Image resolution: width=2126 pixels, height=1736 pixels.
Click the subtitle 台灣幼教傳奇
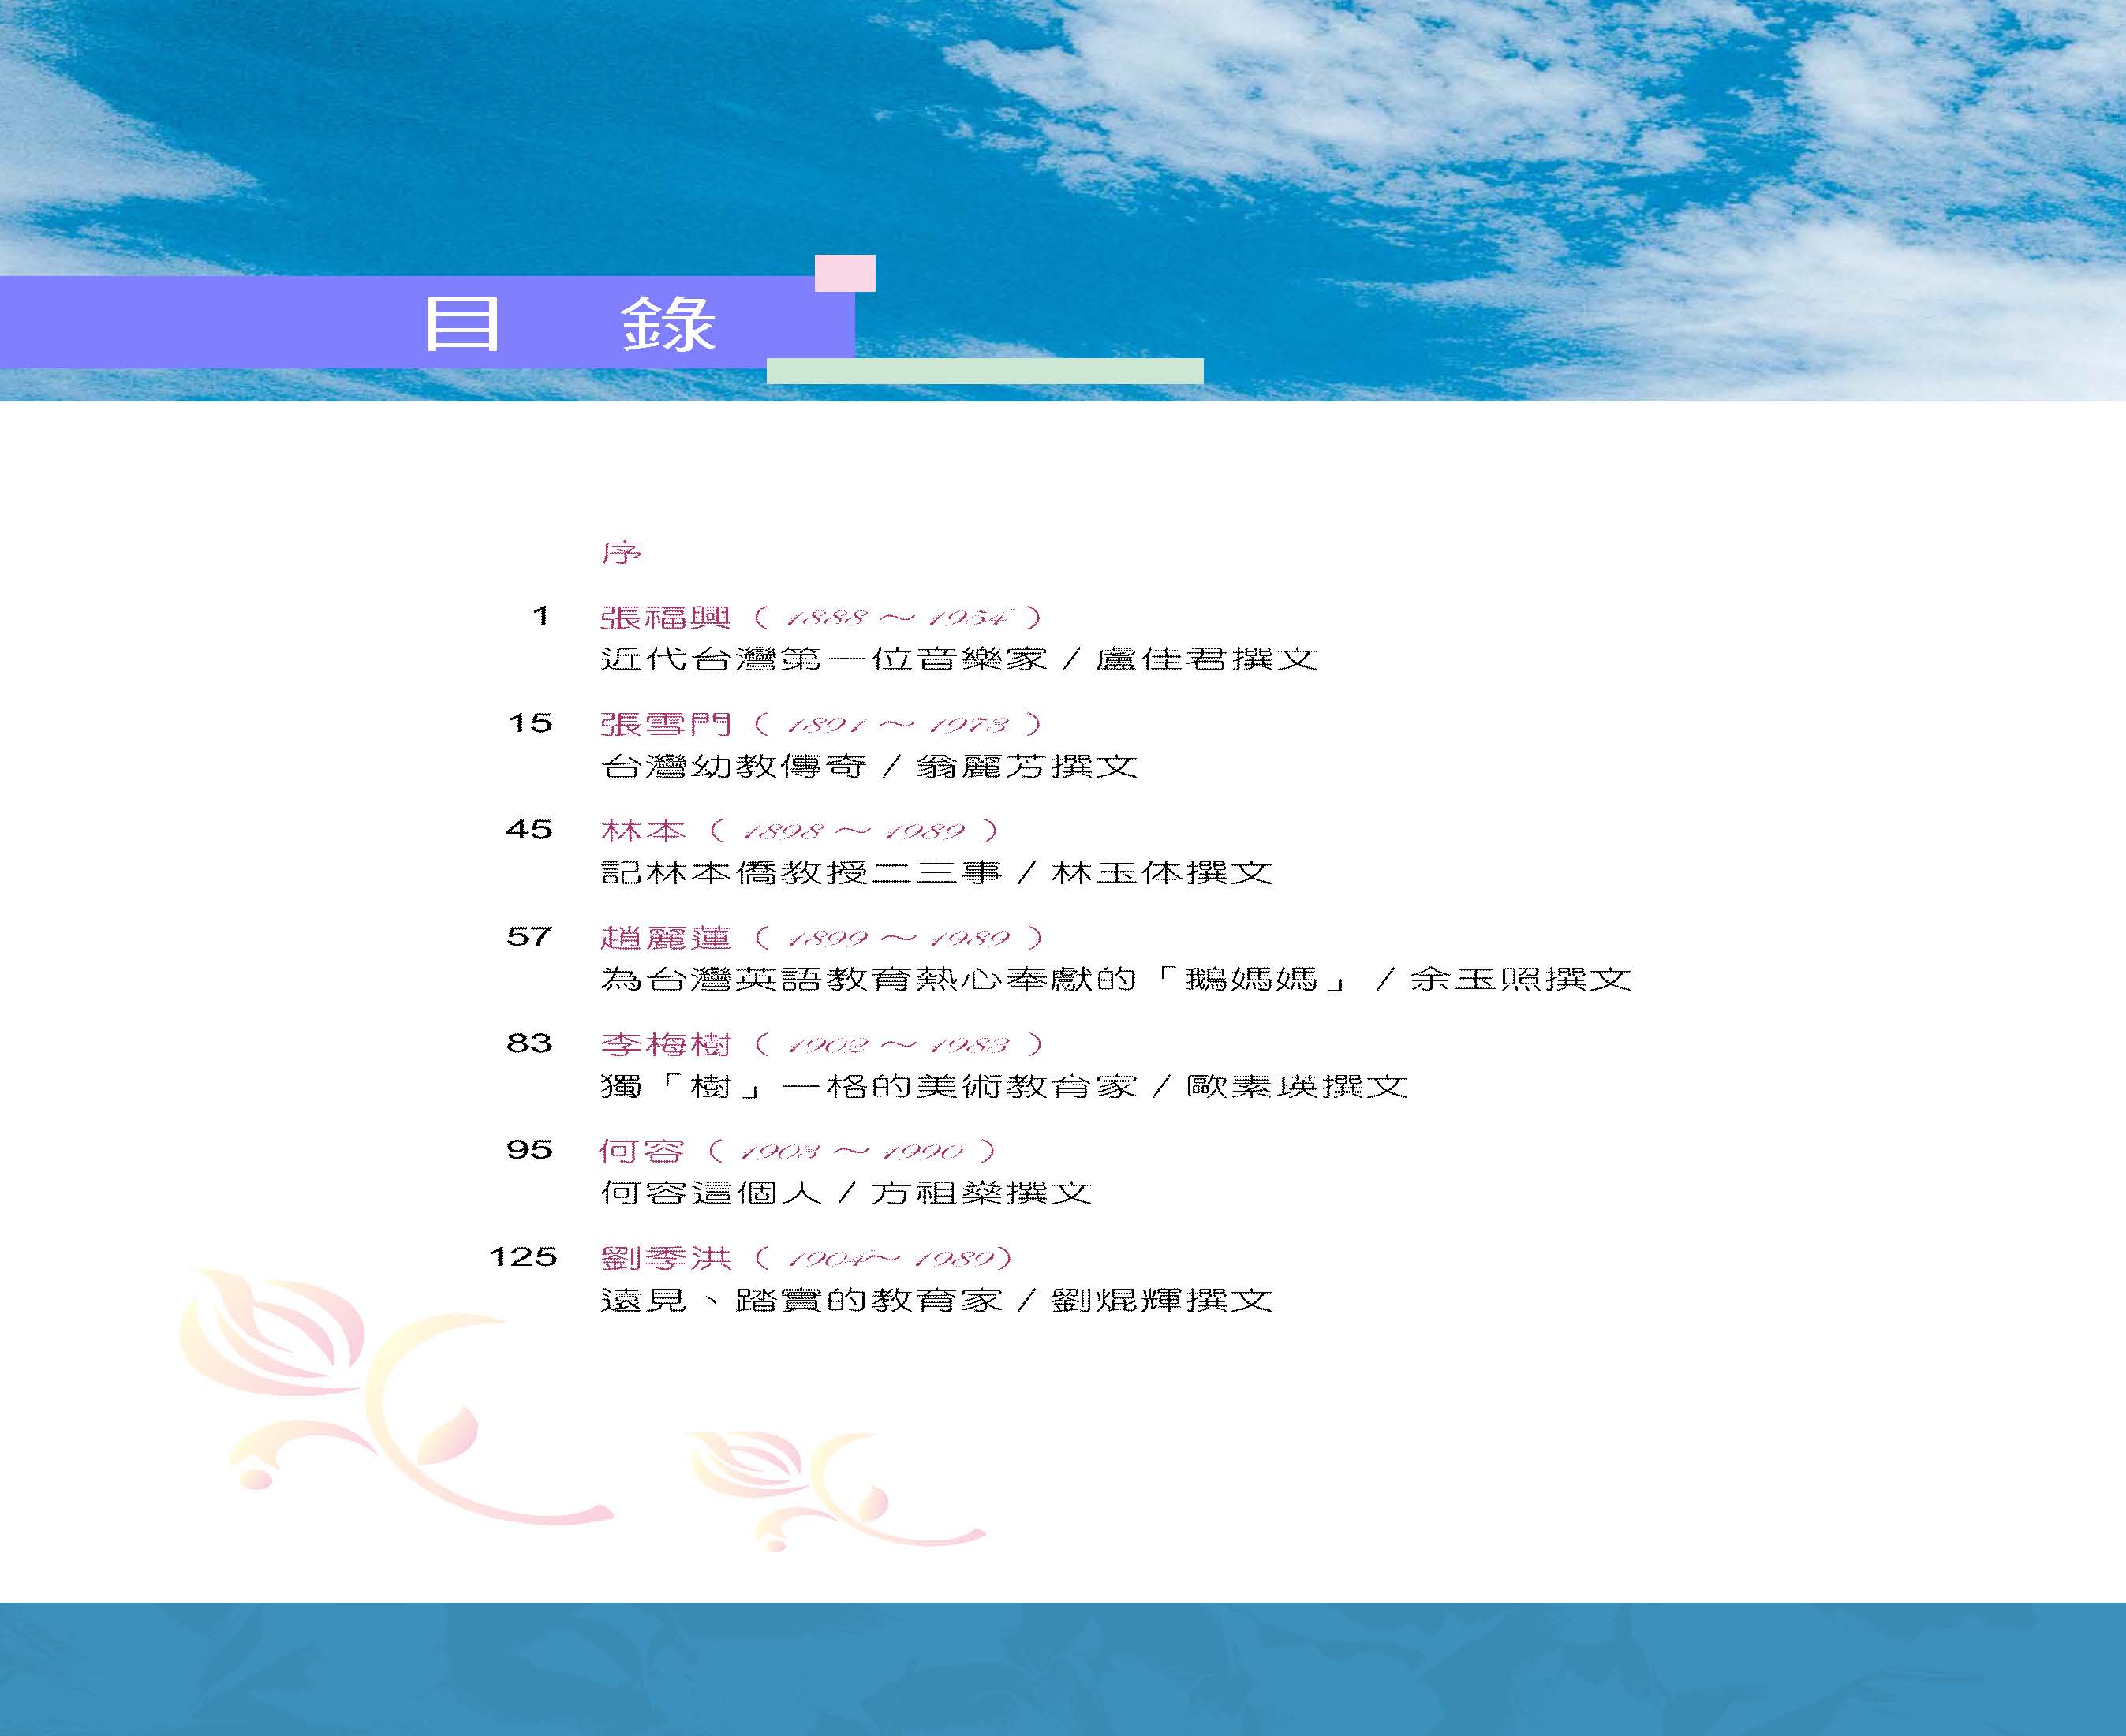click(x=733, y=767)
